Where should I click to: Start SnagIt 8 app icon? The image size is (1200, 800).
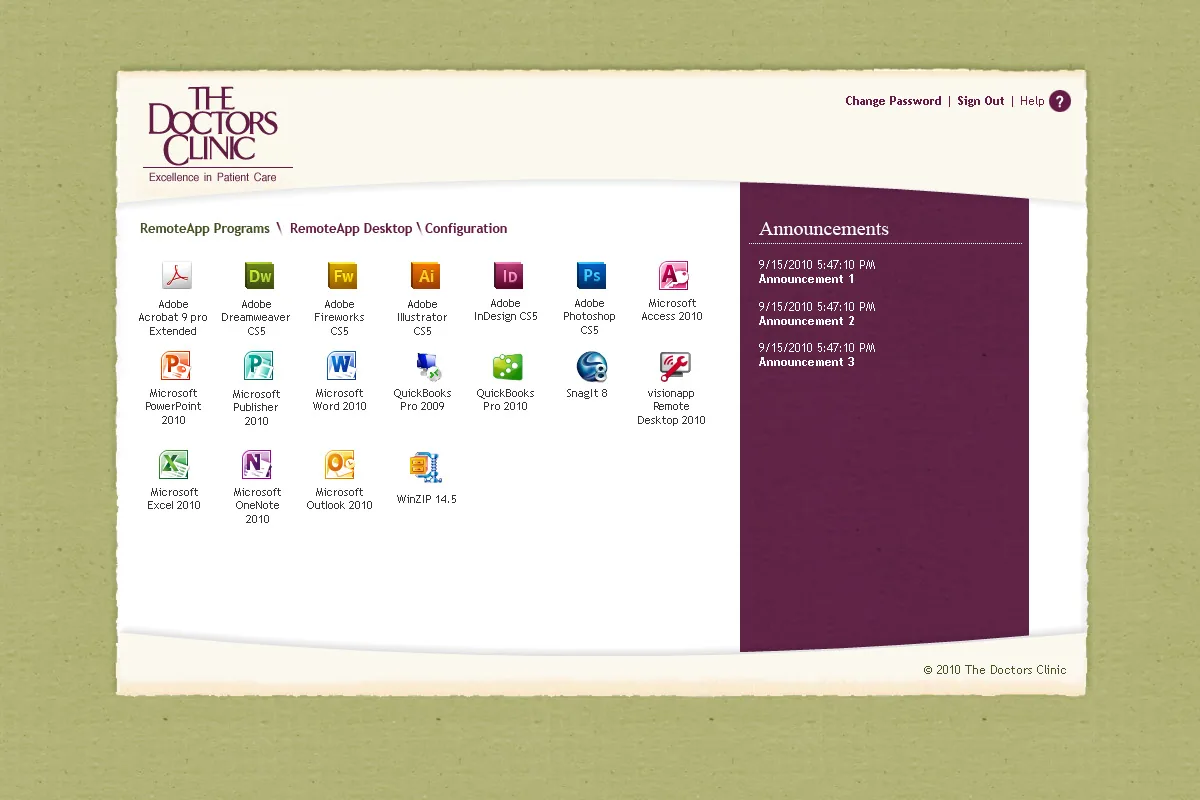tap(591, 366)
